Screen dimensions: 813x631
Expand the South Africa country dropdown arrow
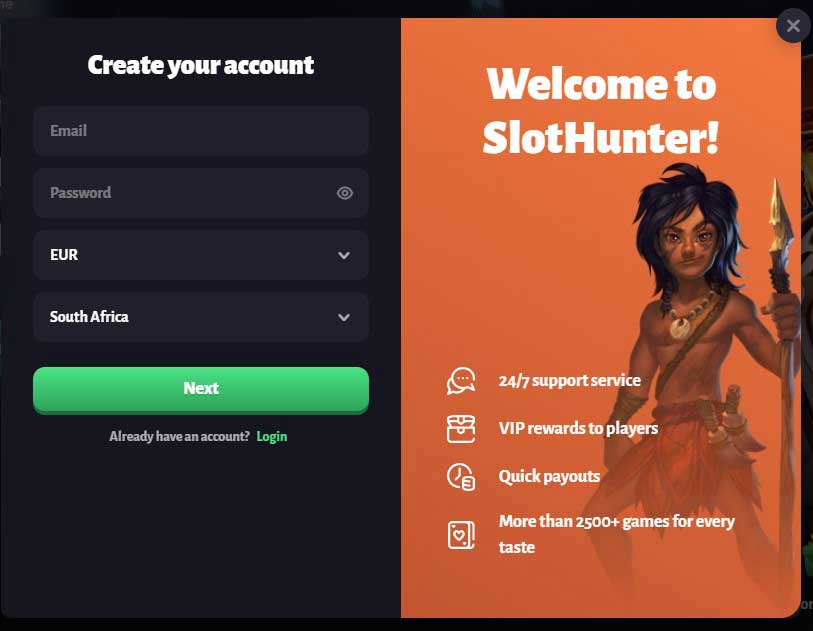[344, 317]
